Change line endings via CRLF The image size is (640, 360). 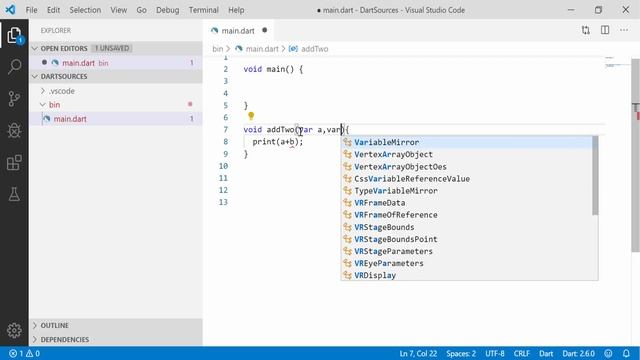pyautogui.click(x=522, y=353)
